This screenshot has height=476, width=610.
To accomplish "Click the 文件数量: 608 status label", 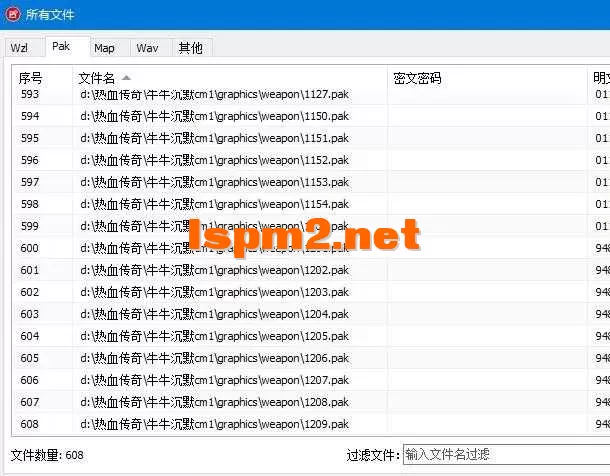I will tap(47, 455).
